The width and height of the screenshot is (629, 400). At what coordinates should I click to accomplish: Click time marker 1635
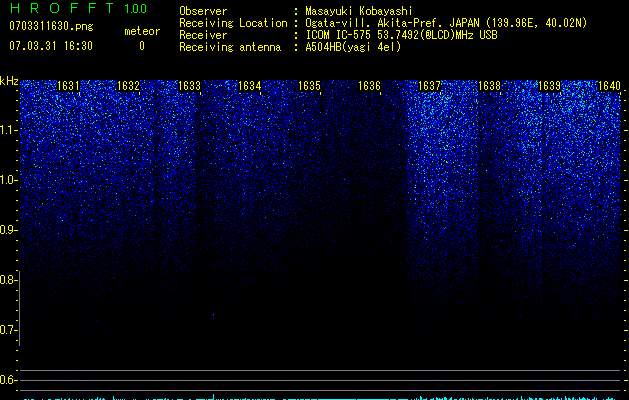309,85
